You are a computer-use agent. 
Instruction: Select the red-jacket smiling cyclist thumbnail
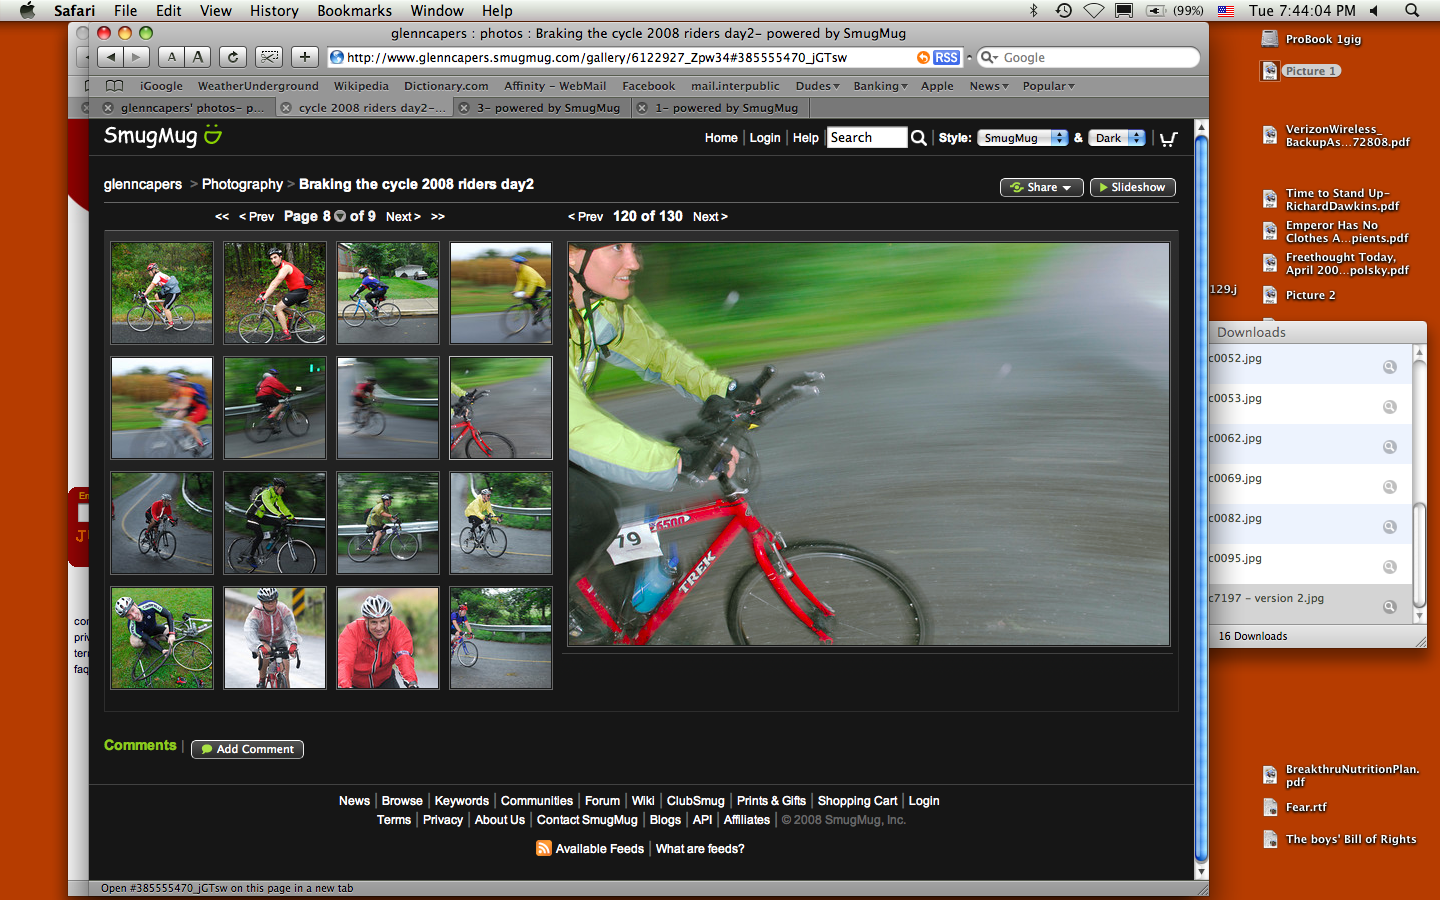388,638
